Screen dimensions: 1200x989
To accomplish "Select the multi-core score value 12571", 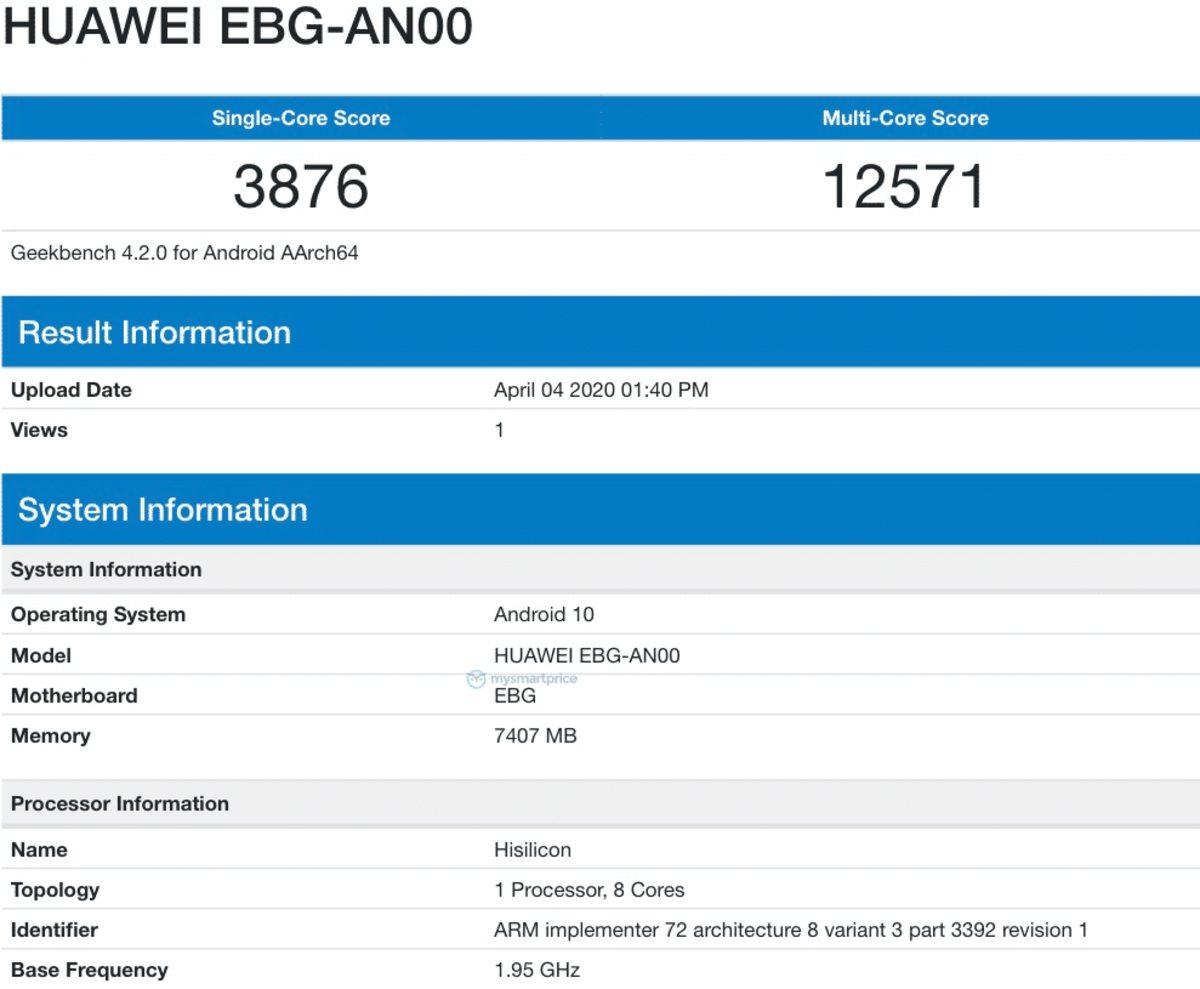I will coord(902,183).
